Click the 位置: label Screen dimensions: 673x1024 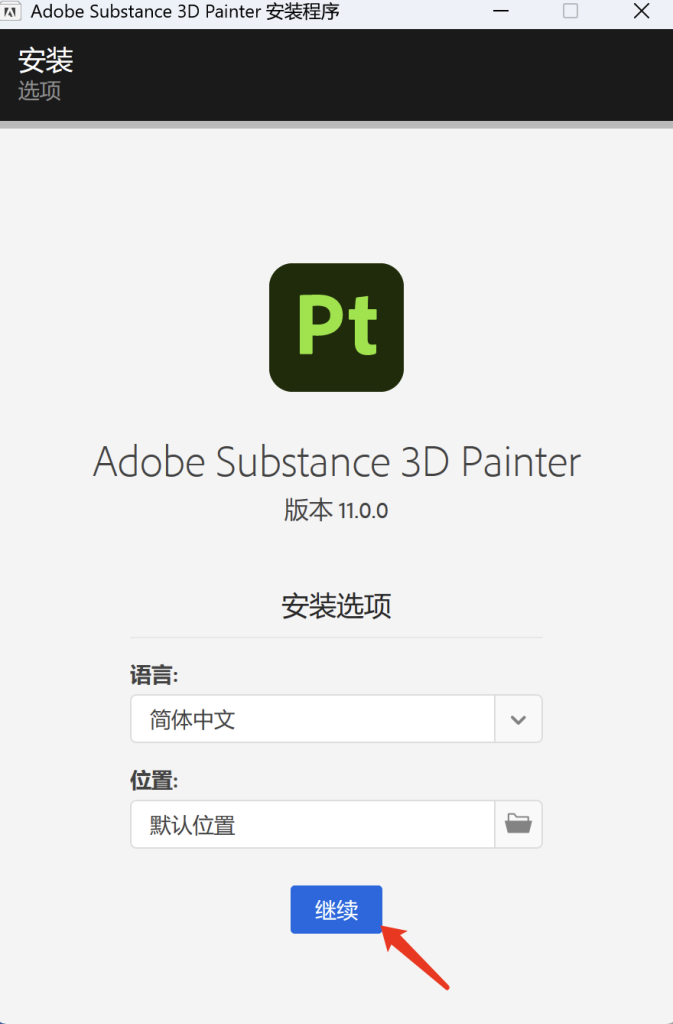(x=154, y=780)
